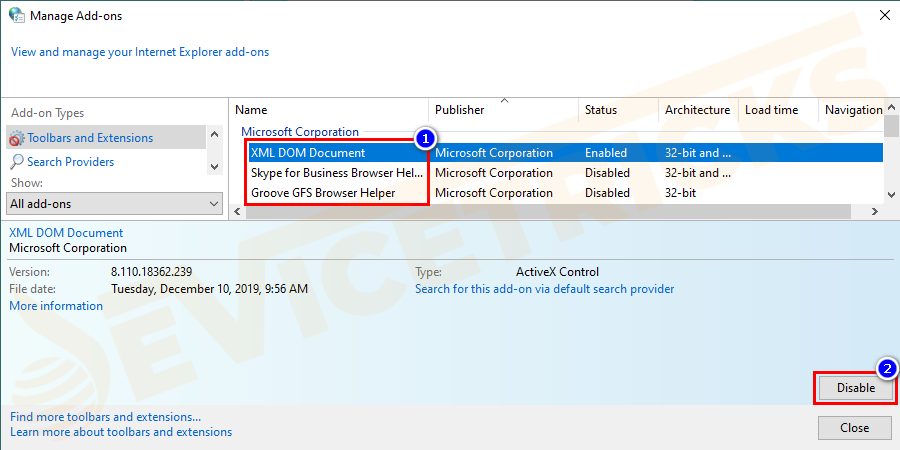Click the Close button
This screenshot has height=450, width=900.
[855, 428]
